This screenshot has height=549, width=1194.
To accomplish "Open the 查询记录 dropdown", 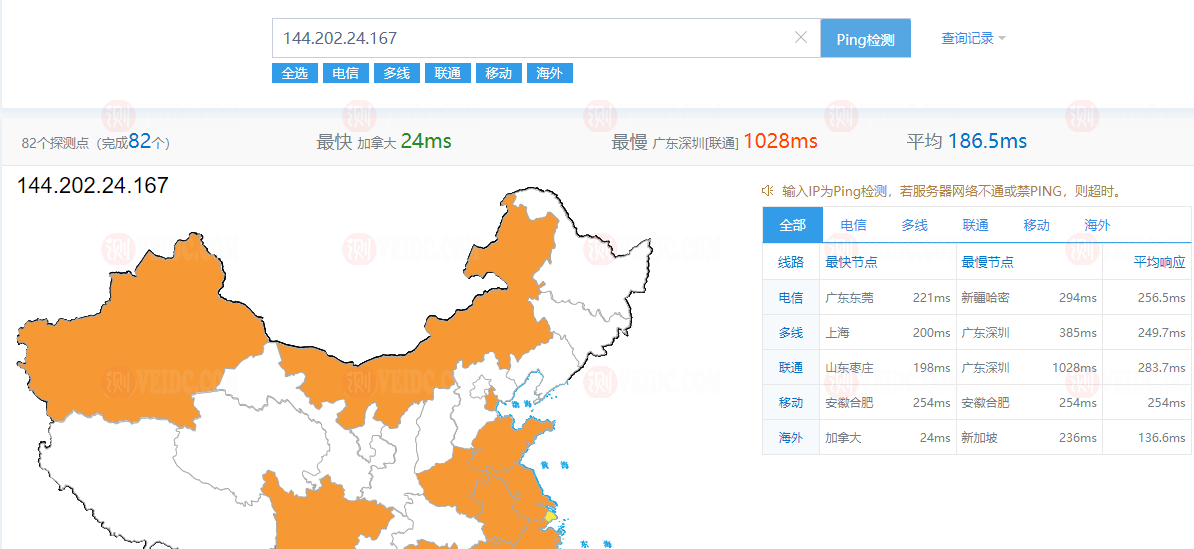I will point(973,38).
